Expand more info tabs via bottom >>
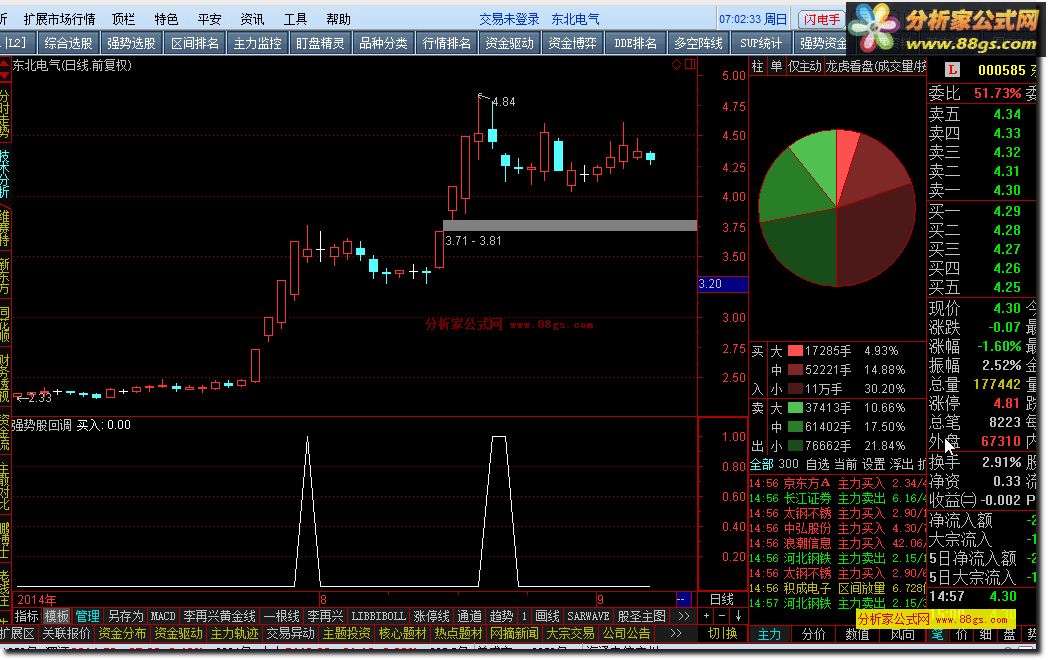The height and width of the screenshot is (660, 1048). pos(675,633)
